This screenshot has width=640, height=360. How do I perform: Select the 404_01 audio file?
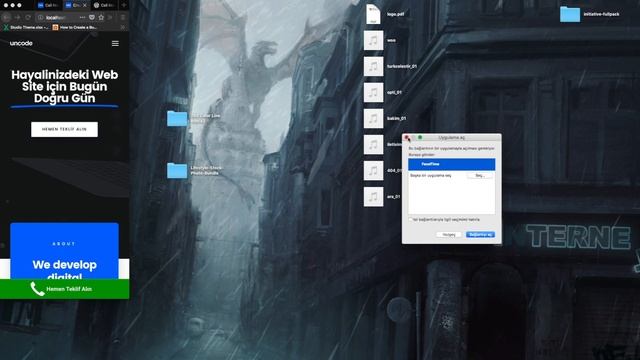[x=373, y=171]
